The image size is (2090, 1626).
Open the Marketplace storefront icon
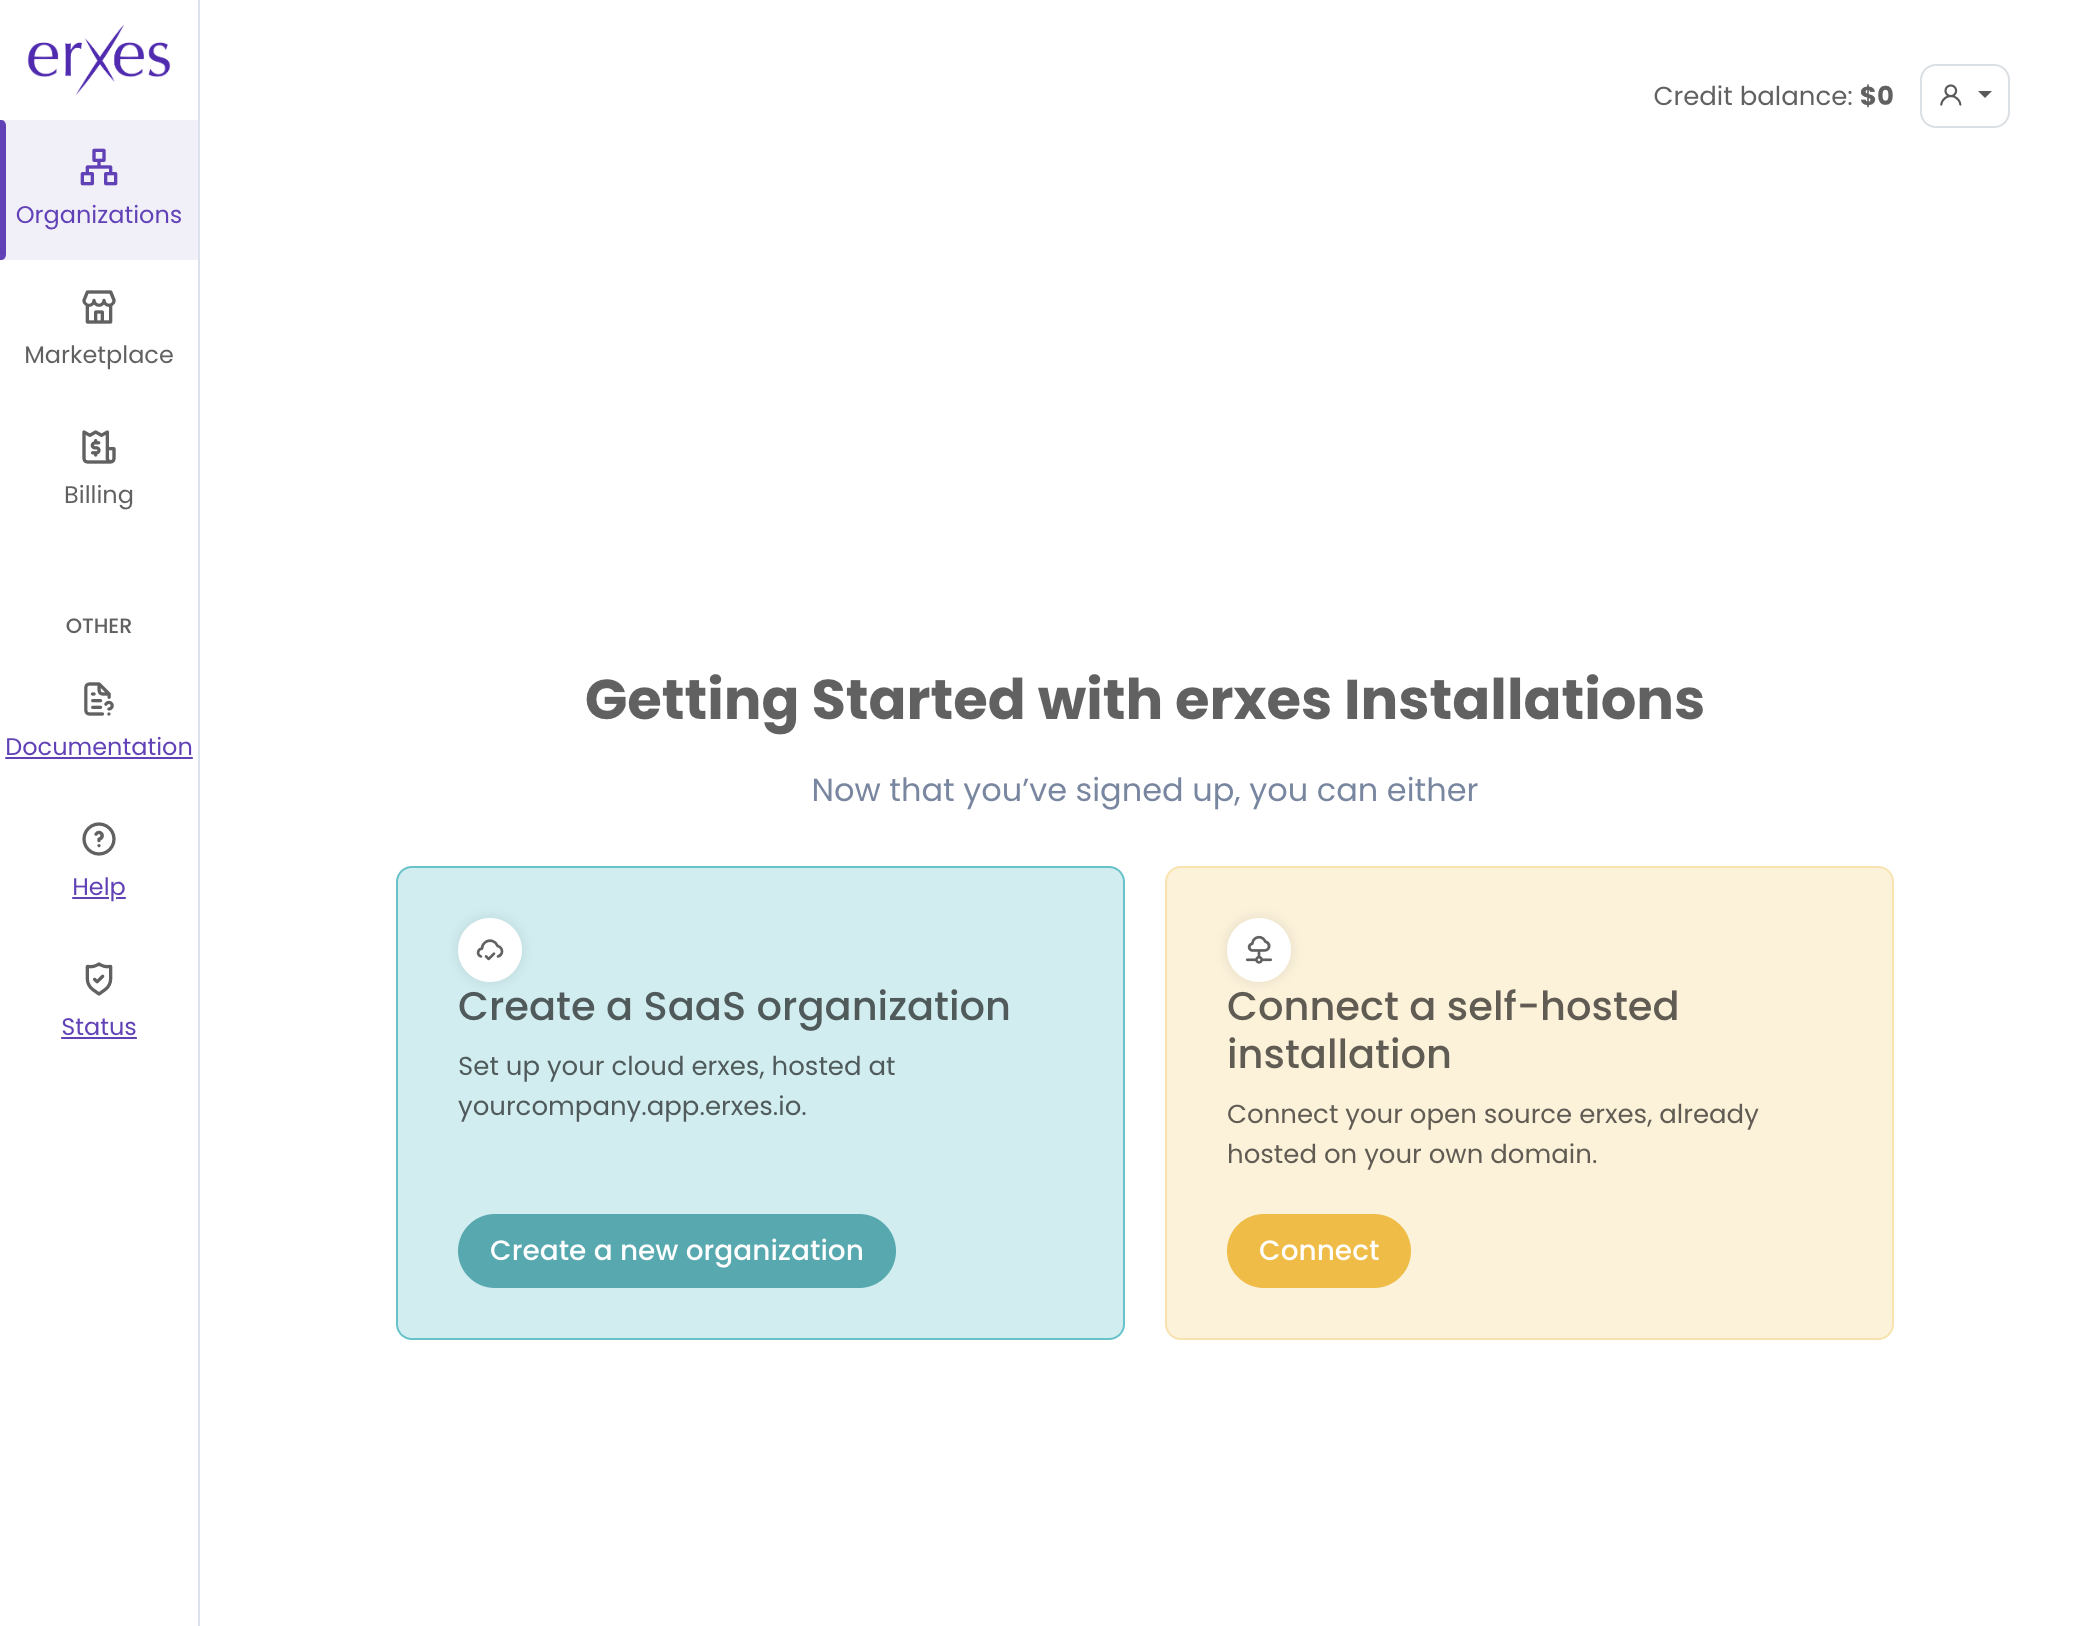[x=99, y=307]
